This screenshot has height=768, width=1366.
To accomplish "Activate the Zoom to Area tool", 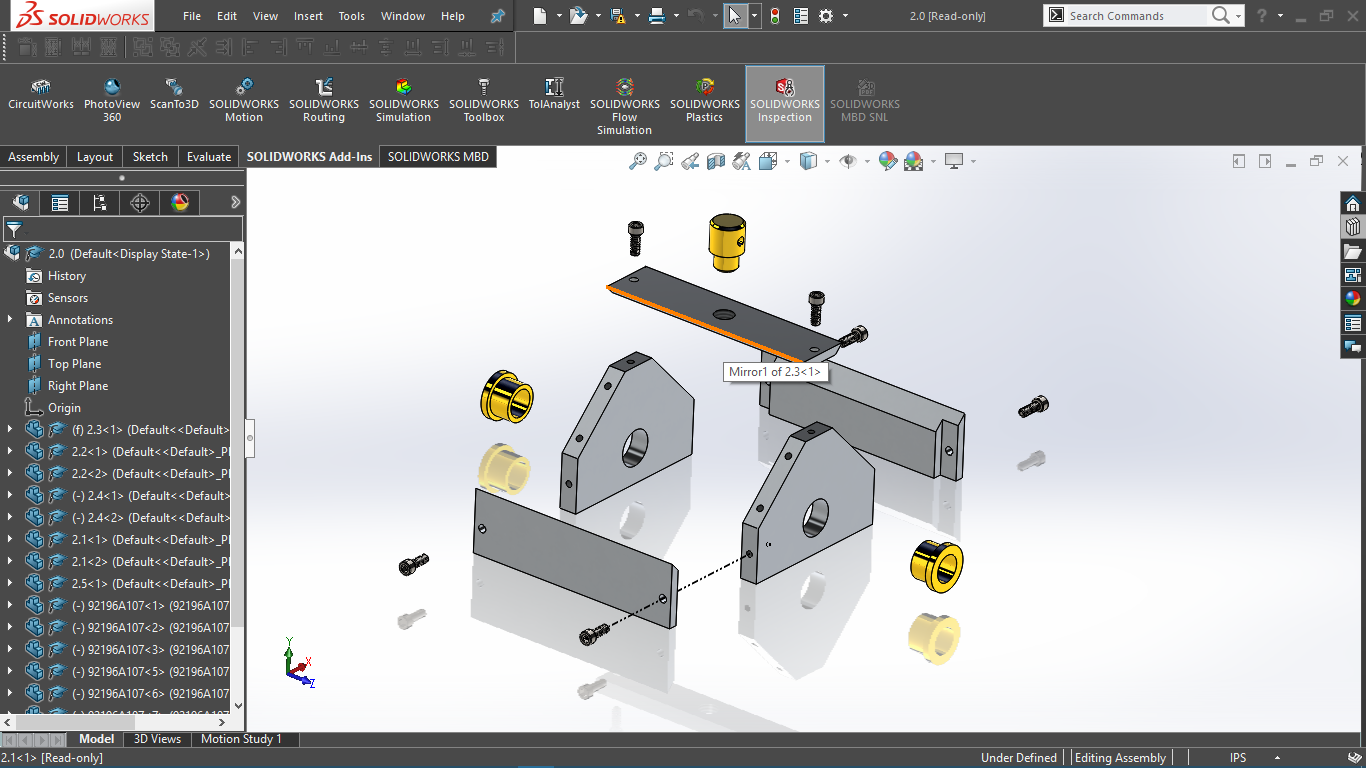I will tap(663, 161).
